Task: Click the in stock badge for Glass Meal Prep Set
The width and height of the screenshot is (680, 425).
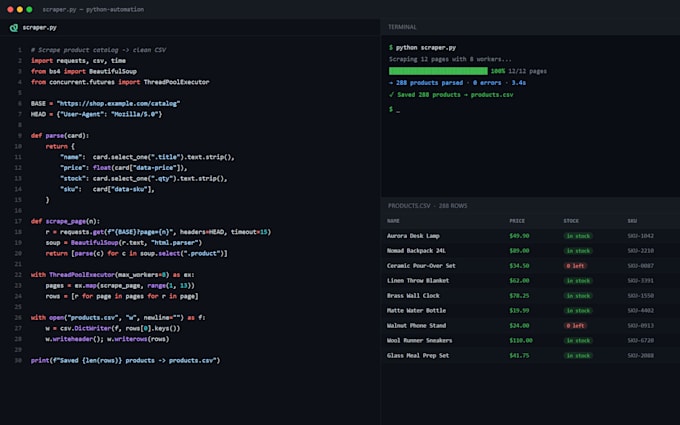Action: (578, 356)
